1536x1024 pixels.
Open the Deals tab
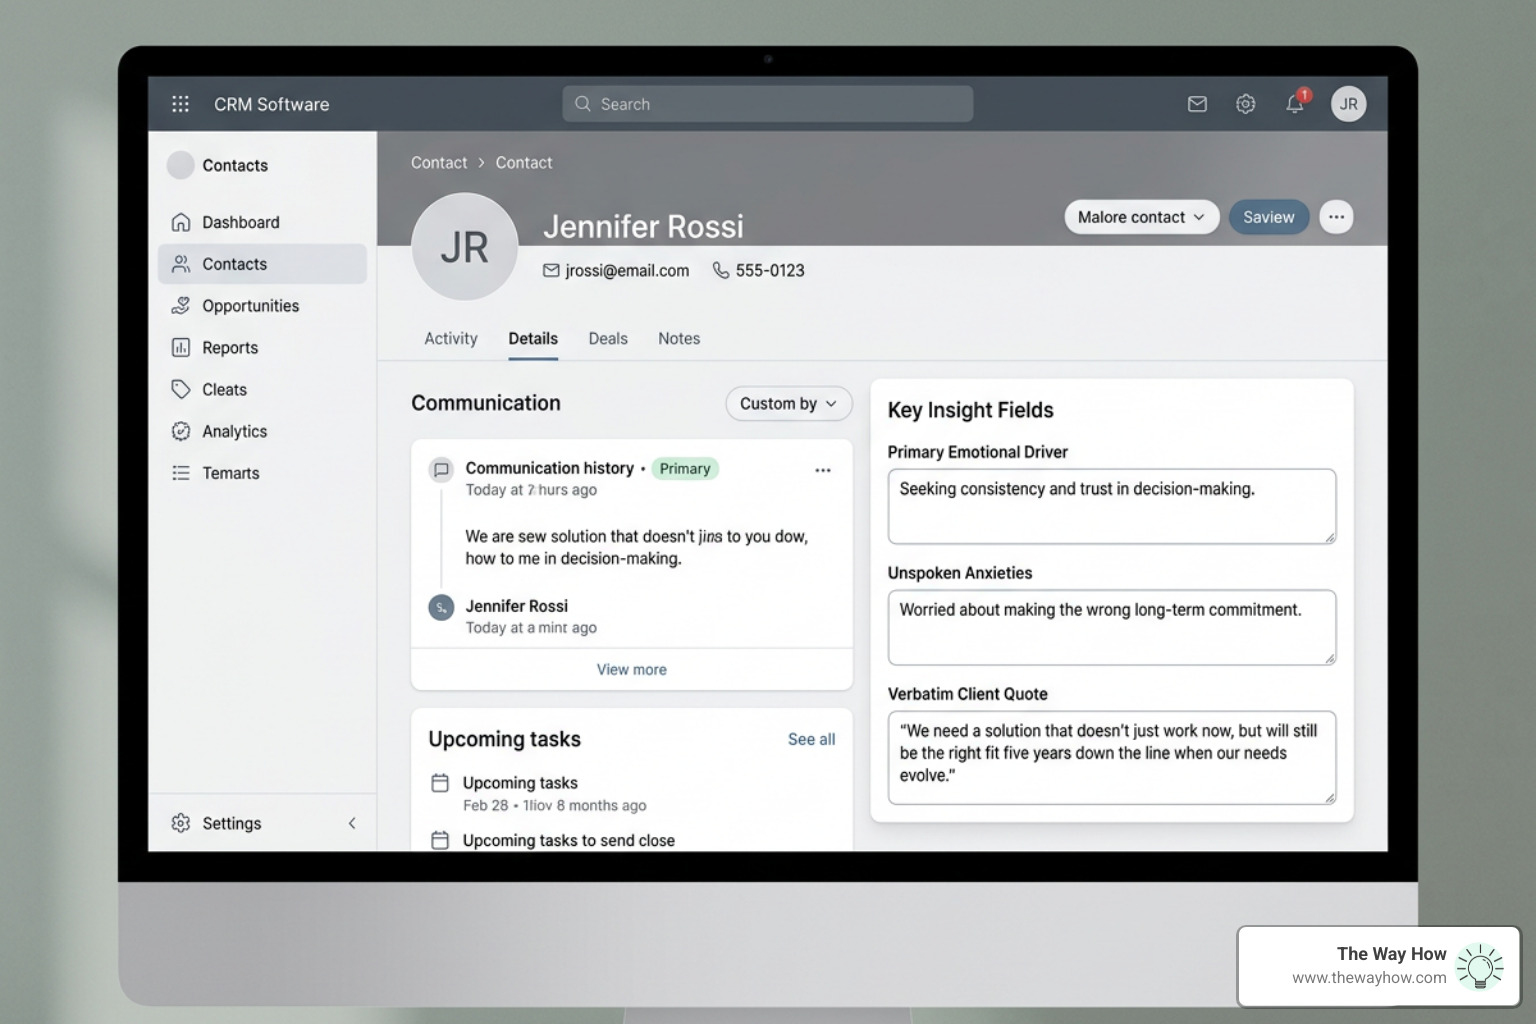(x=608, y=339)
